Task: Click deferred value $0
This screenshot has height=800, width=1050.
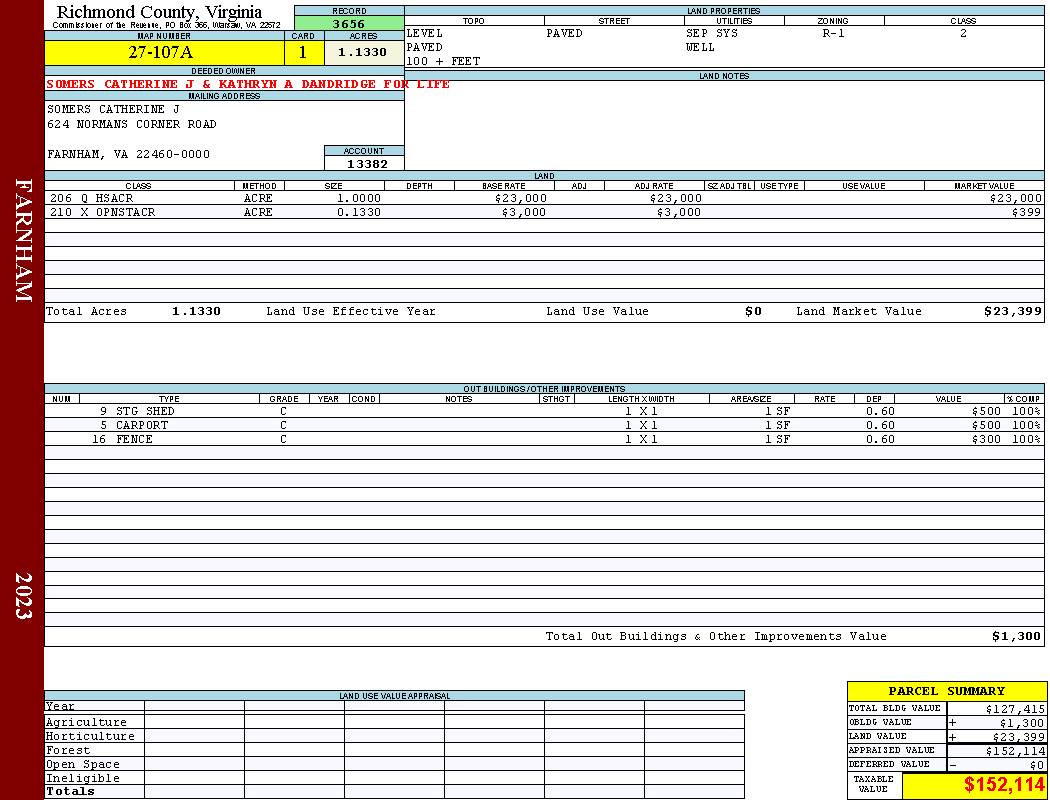Action: tap(1037, 765)
